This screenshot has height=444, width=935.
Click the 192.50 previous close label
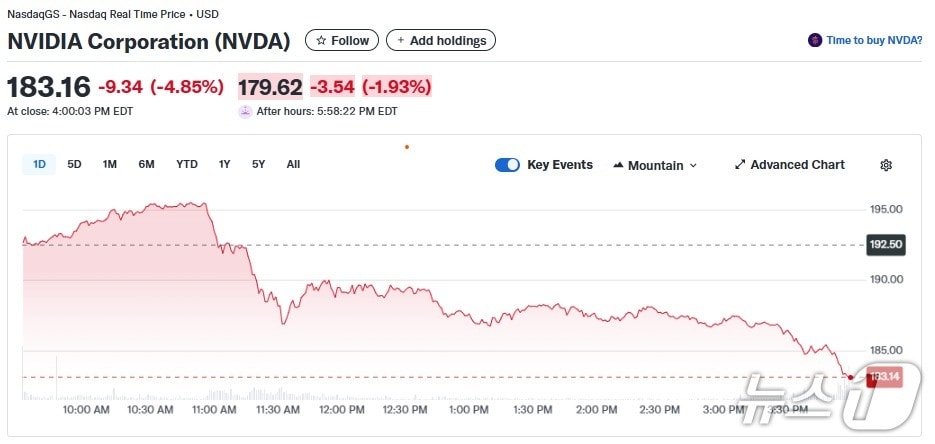point(886,244)
